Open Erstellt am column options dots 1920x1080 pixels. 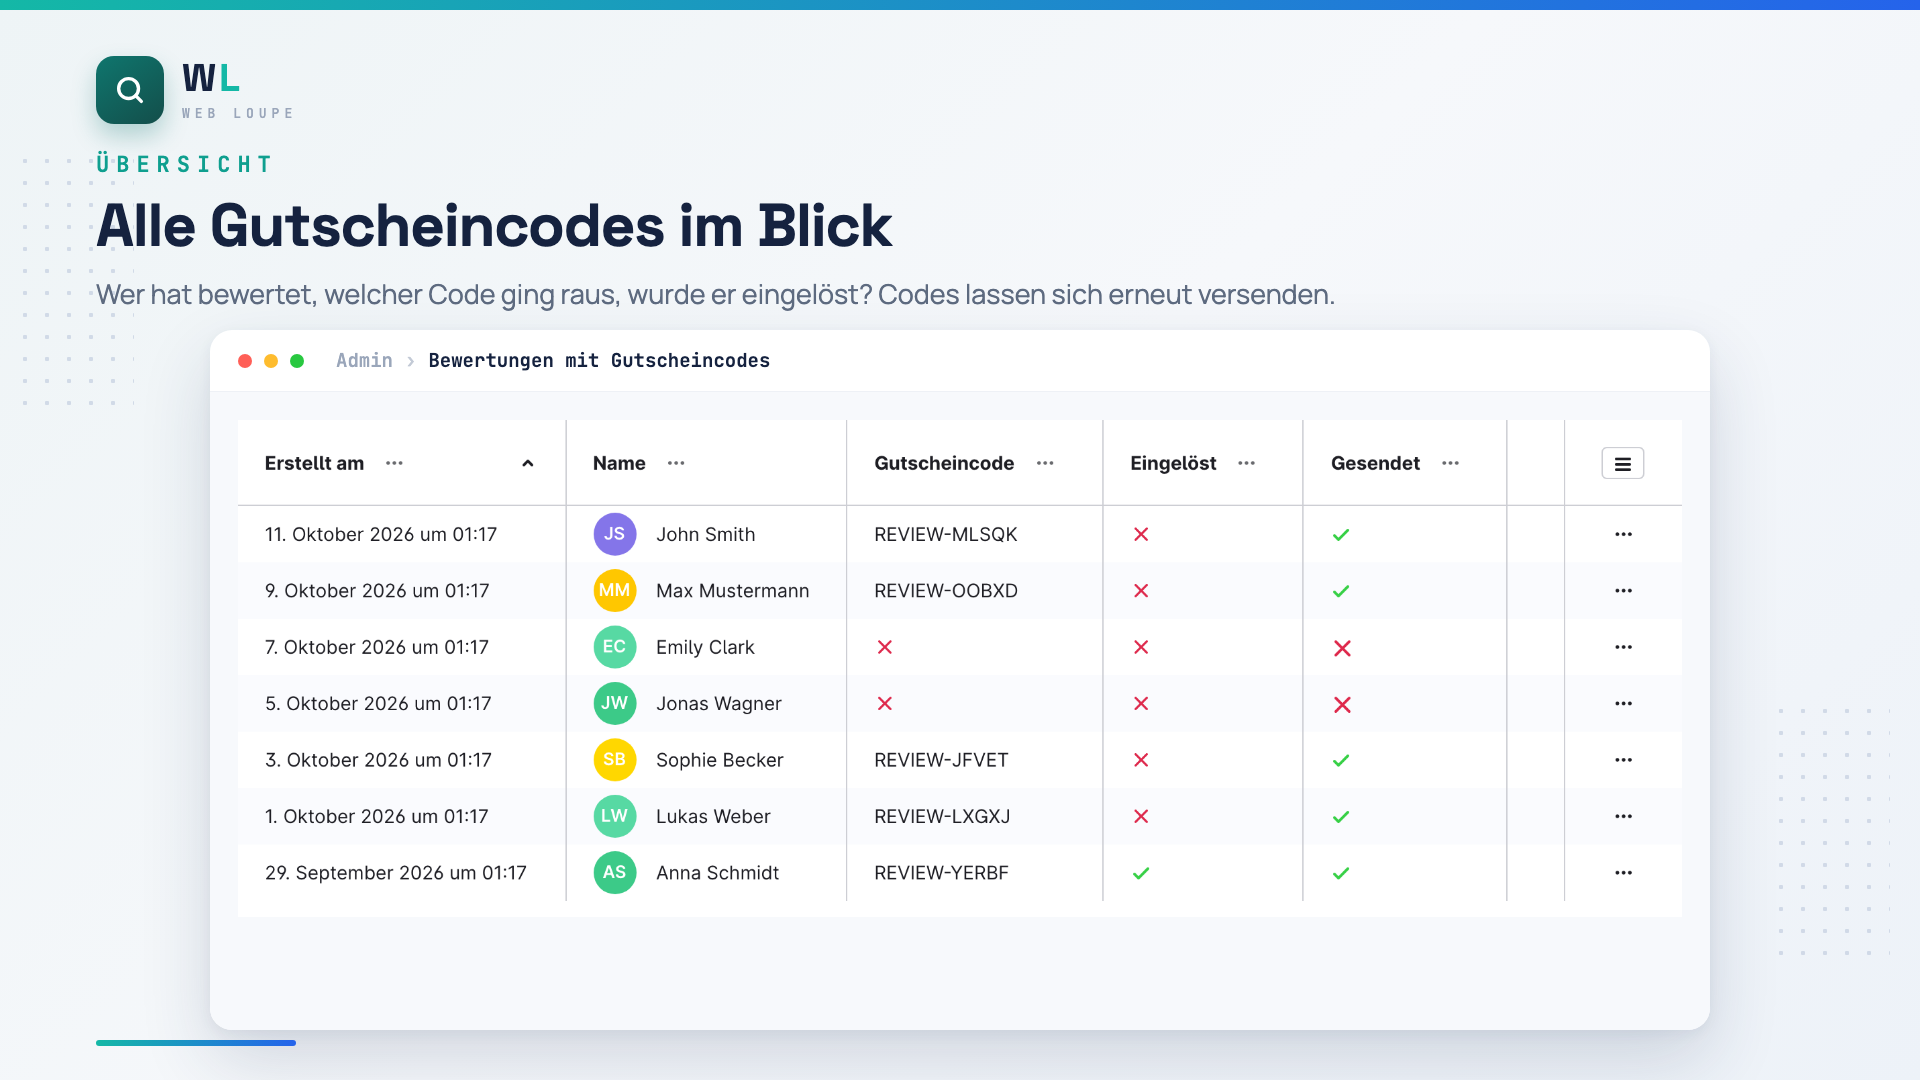click(394, 463)
